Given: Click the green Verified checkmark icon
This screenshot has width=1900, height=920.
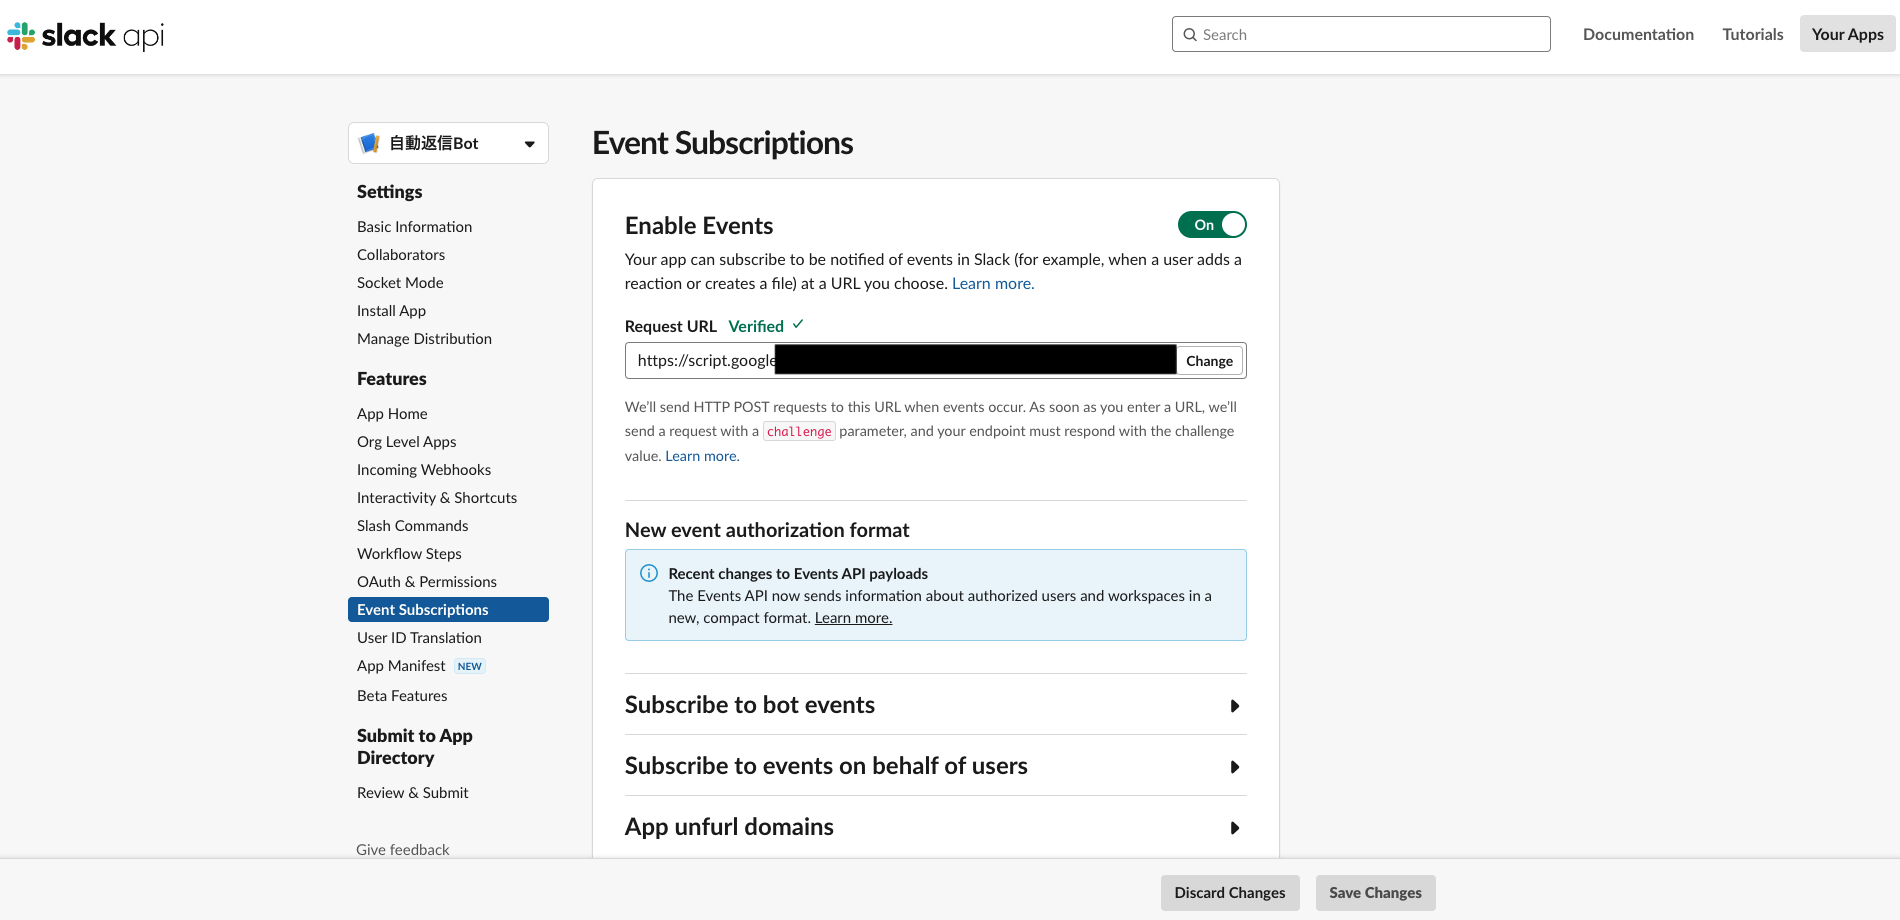Looking at the screenshot, I should click(797, 324).
